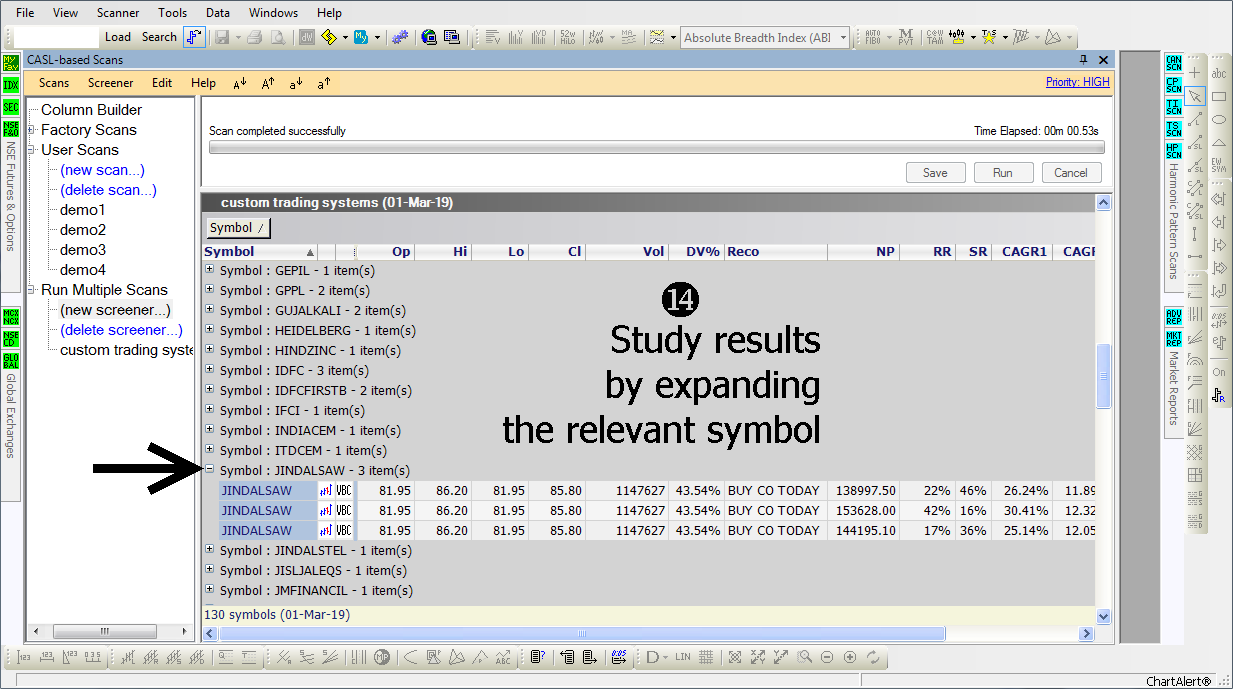Click the LIN scale icon in bottom toolbar
This screenshot has width=1233, height=689.
[683, 657]
